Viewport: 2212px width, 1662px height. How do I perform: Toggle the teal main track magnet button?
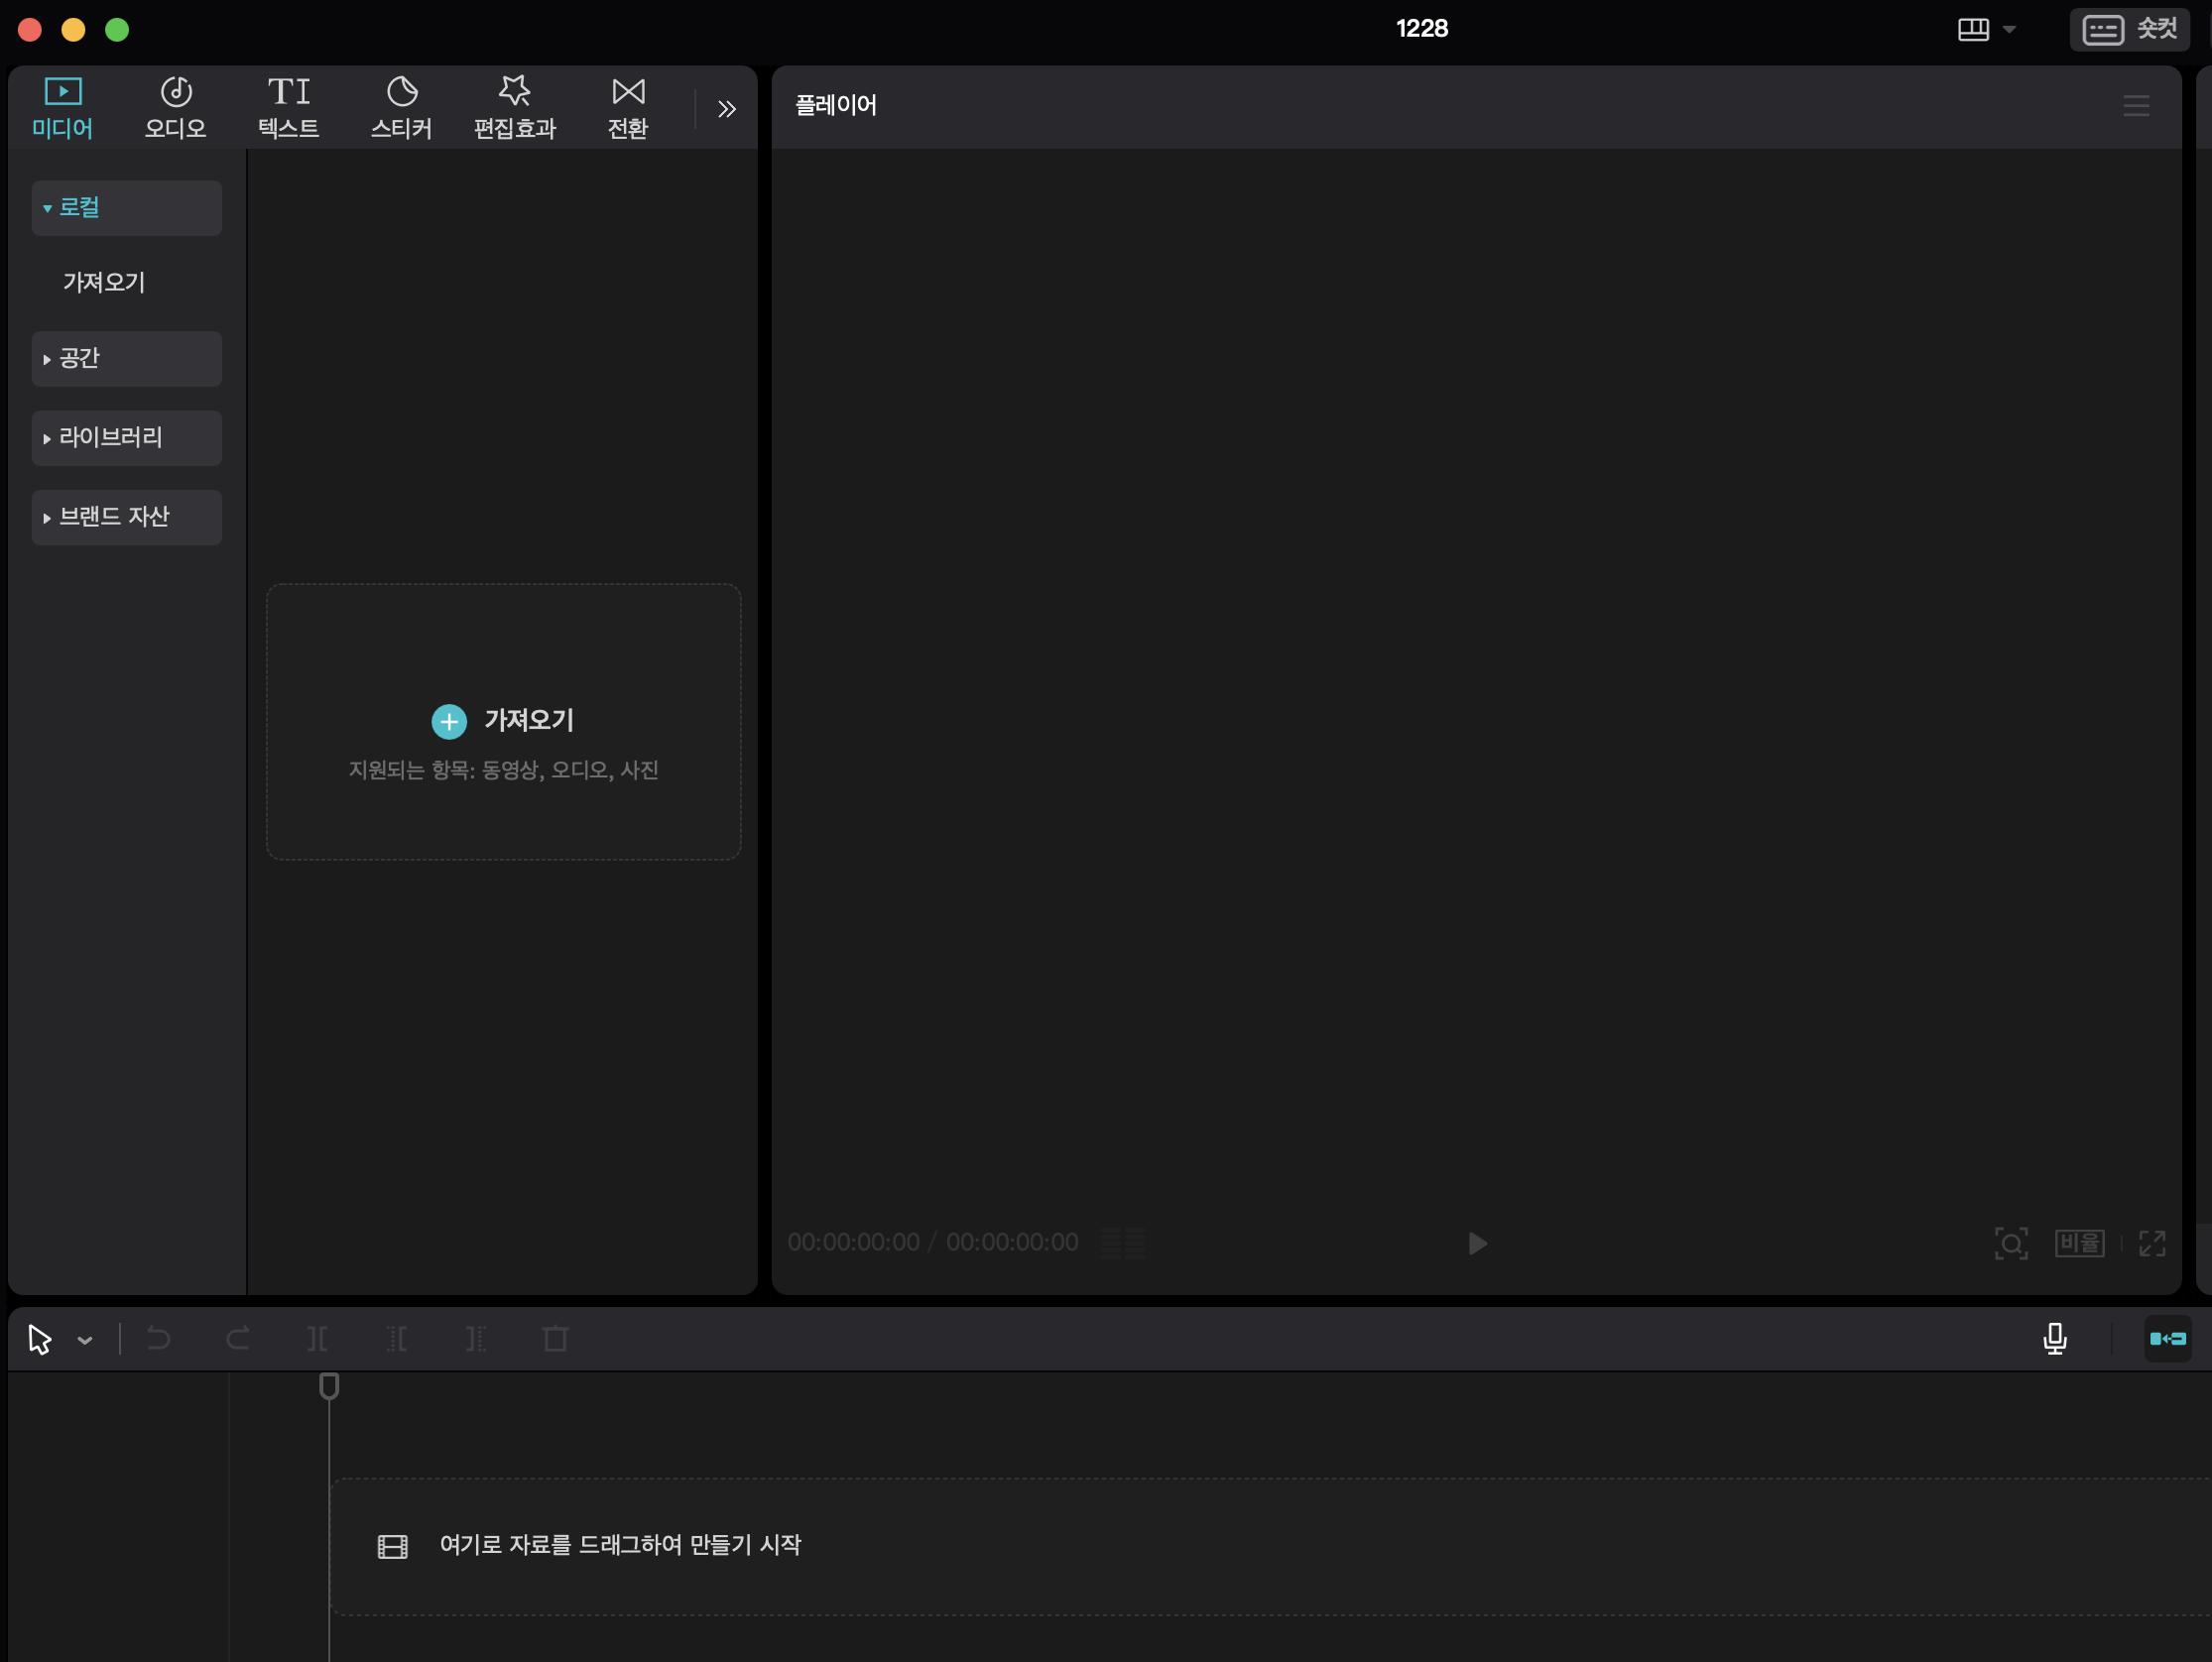2167,1338
